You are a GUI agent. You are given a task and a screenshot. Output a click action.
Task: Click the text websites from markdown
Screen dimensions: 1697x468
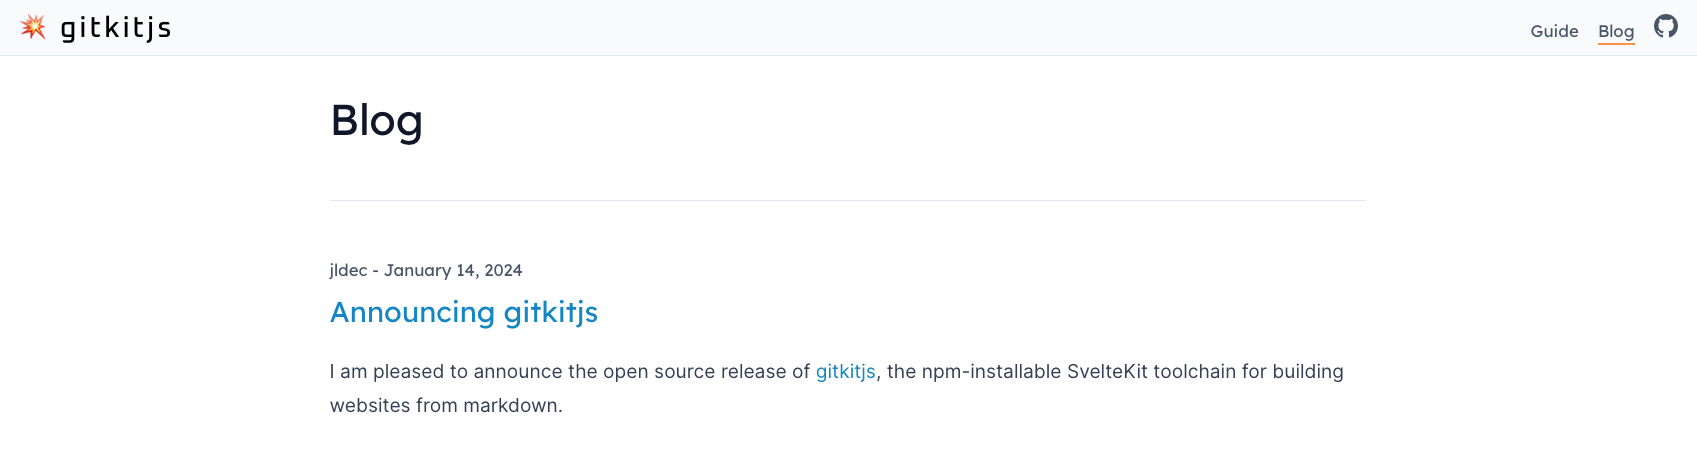446,406
